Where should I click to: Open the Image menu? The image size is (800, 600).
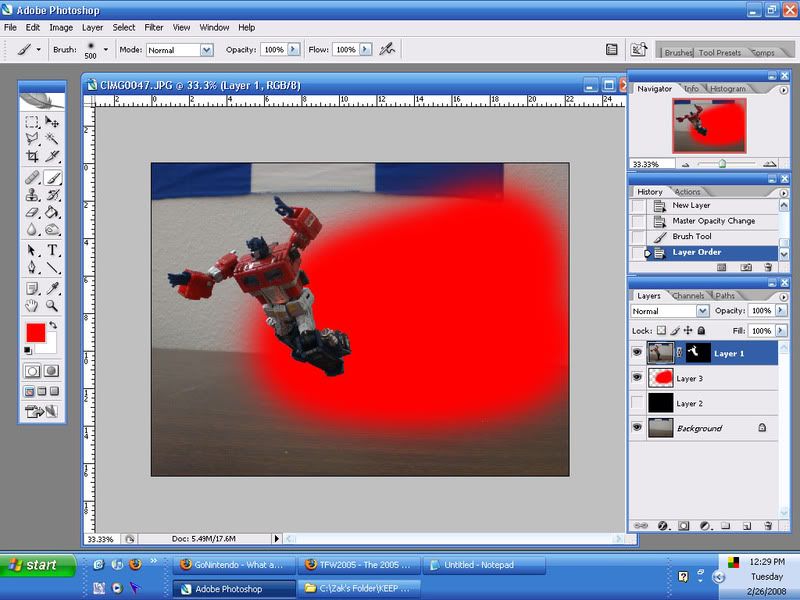(x=61, y=28)
